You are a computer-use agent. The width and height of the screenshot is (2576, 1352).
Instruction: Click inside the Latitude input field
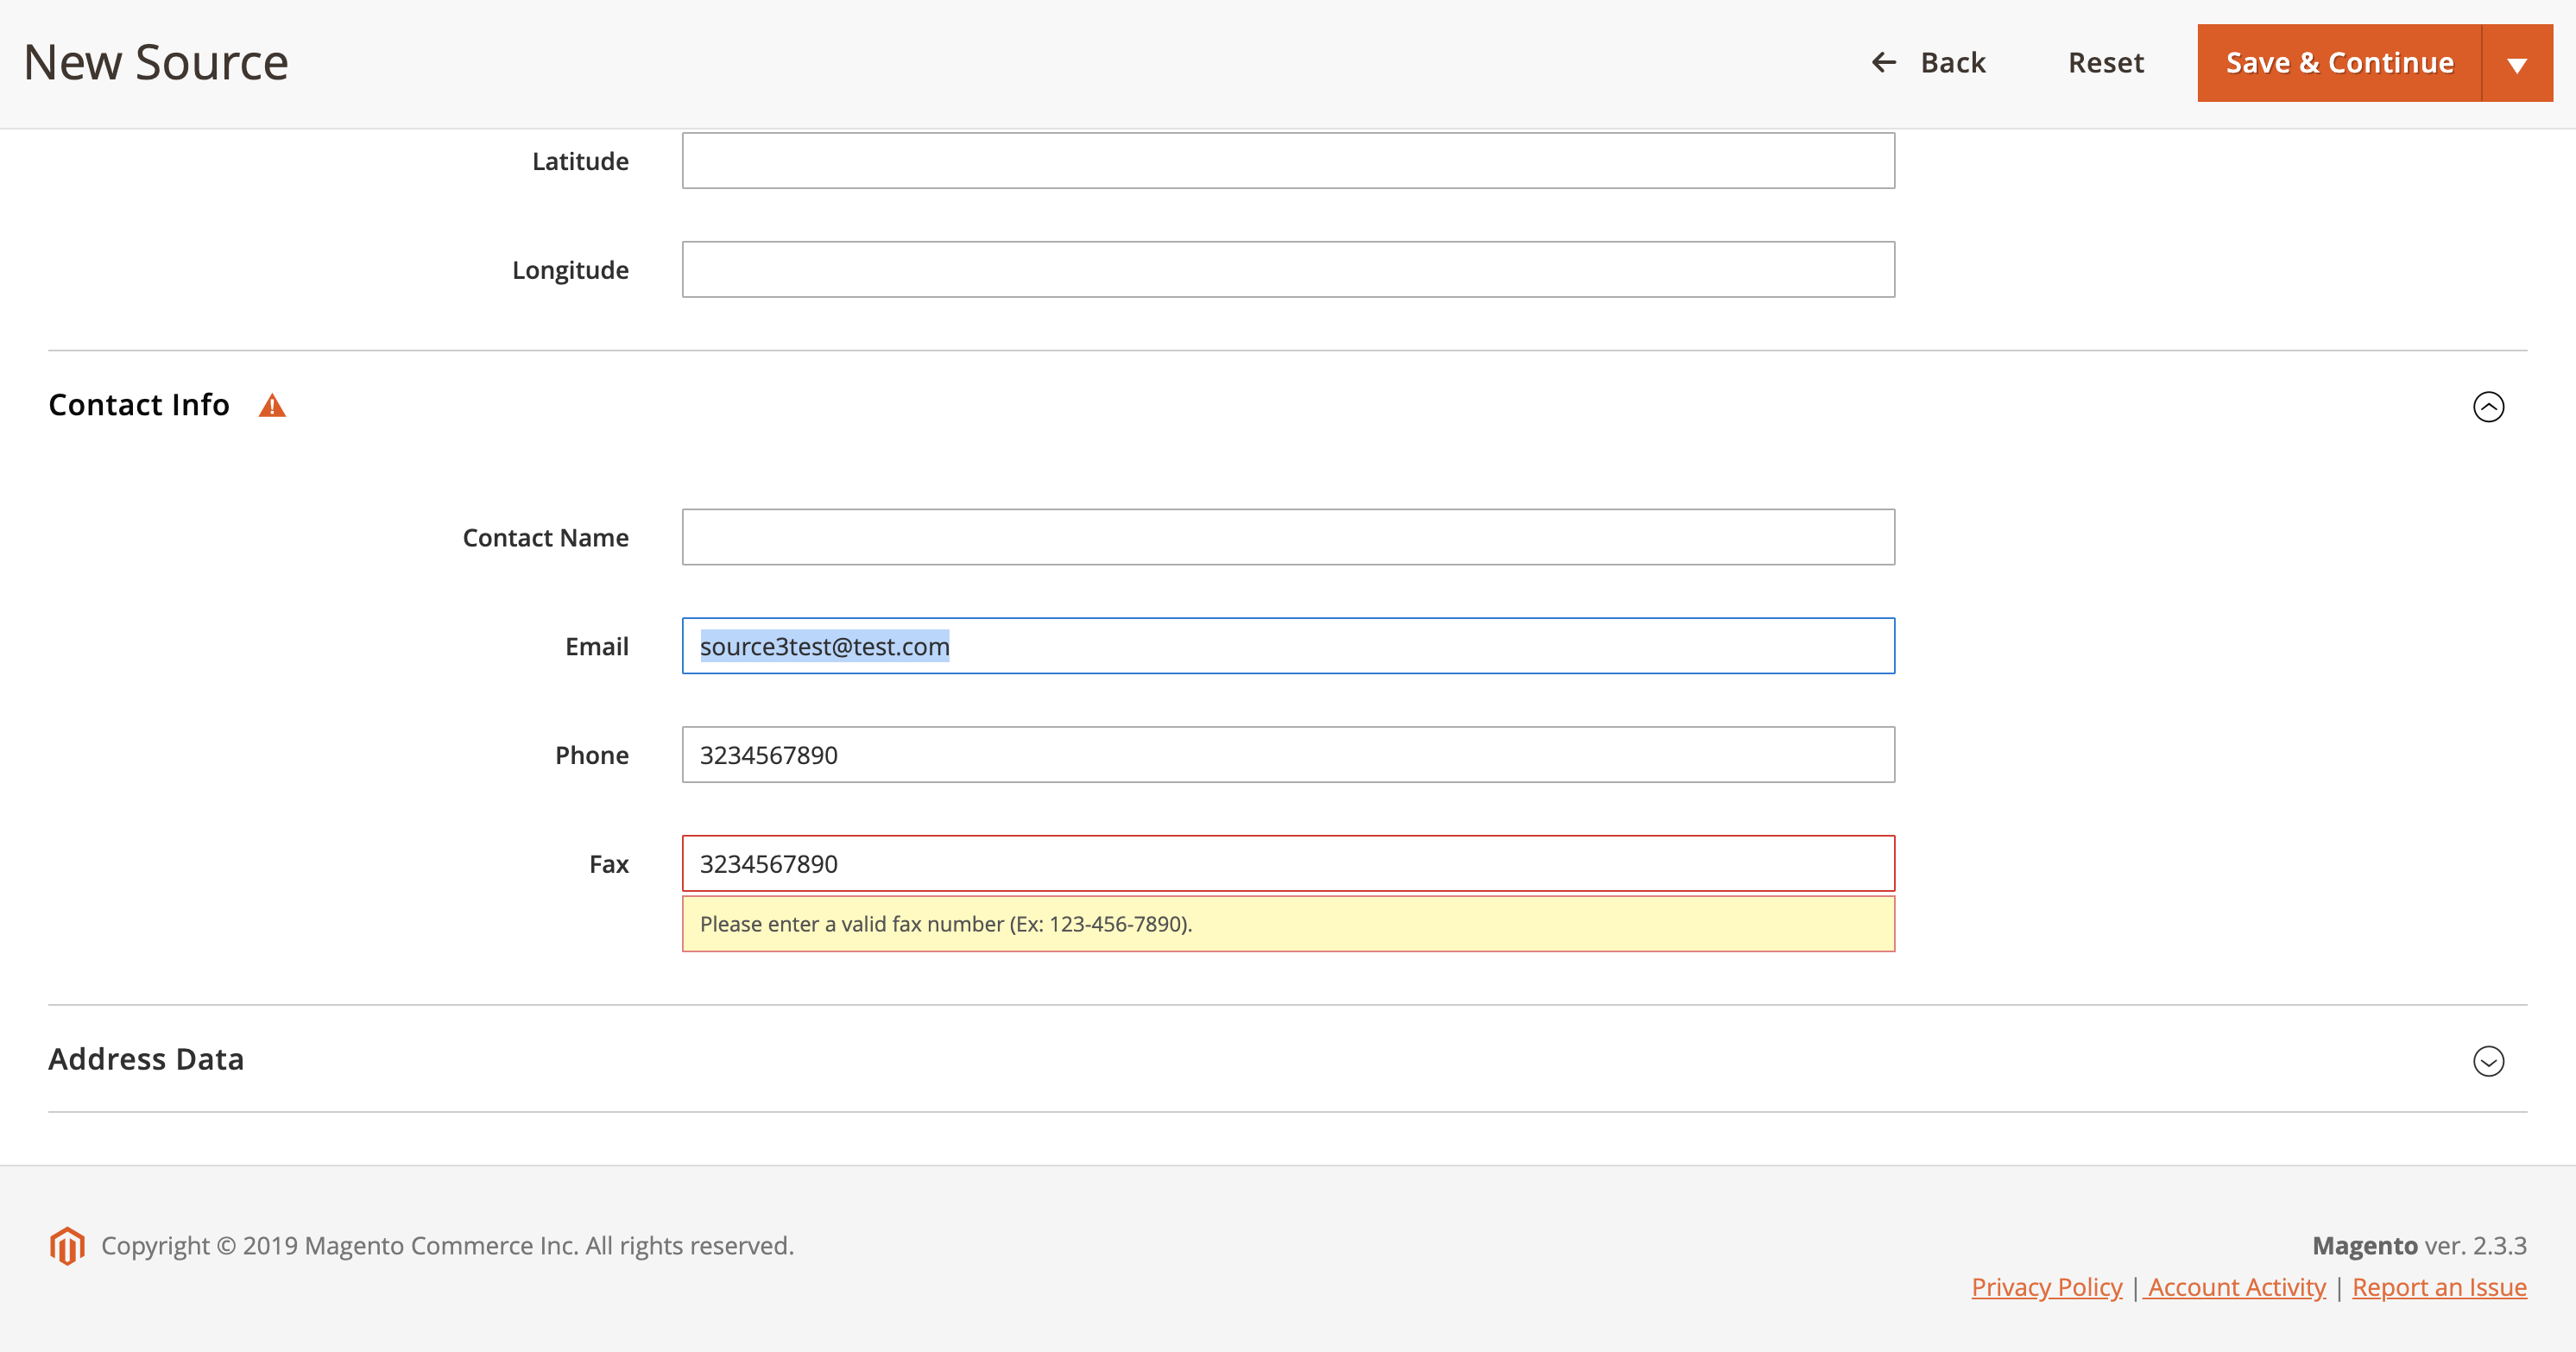(x=1288, y=160)
